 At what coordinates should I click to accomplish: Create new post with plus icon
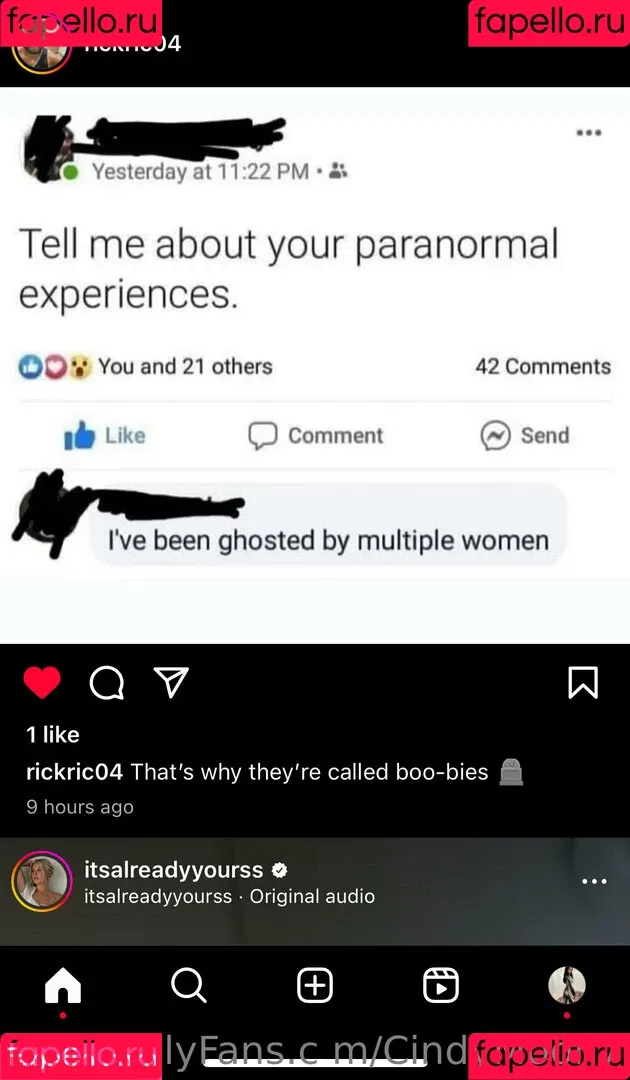pyautogui.click(x=315, y=986)
